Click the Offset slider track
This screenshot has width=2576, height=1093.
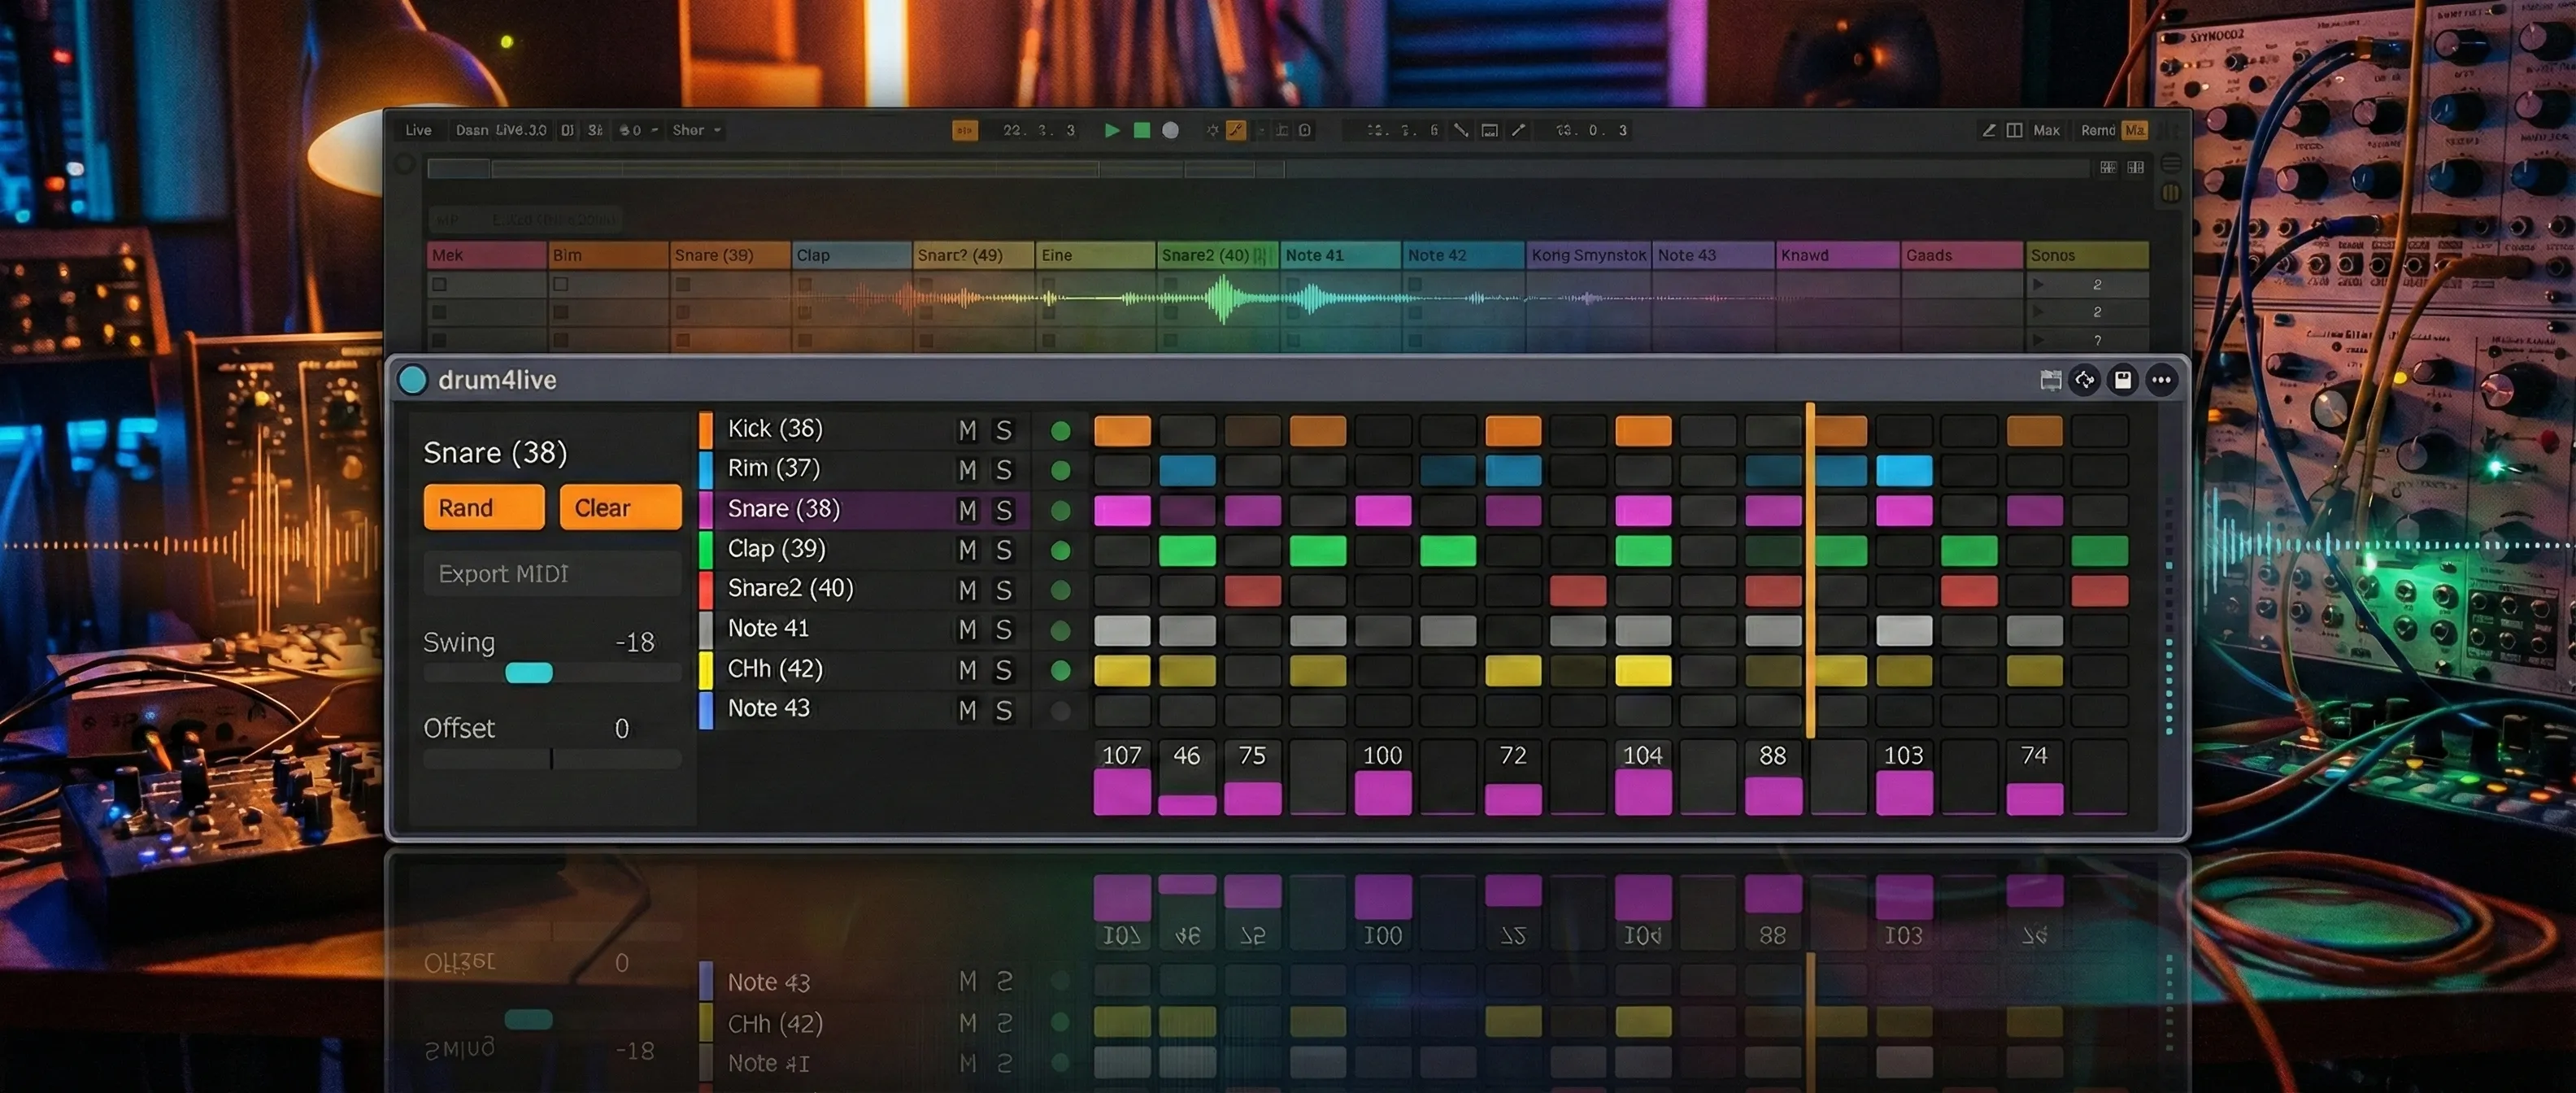click(552, 759)
